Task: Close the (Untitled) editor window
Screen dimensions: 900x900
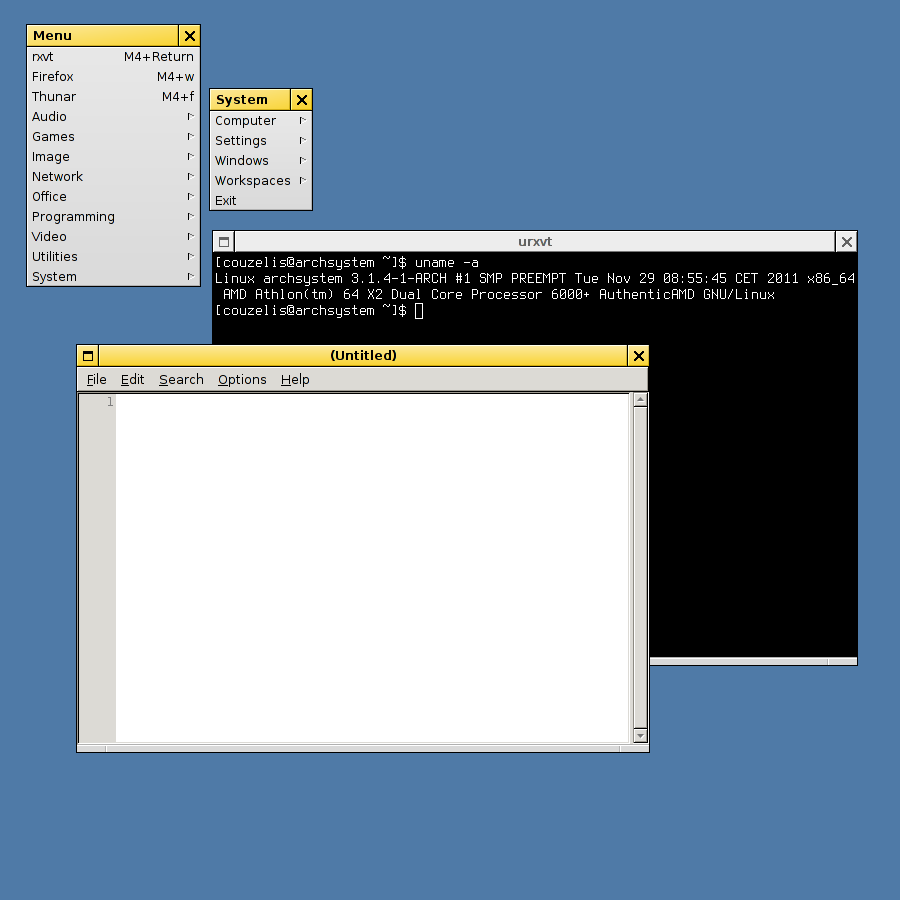Action: [x=638, y=356]
